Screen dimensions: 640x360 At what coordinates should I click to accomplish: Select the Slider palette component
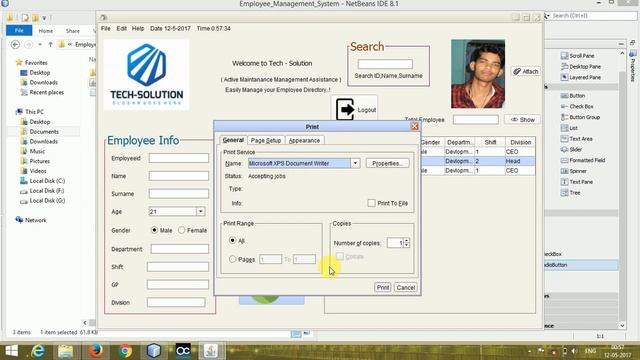[x=571, y=149]
